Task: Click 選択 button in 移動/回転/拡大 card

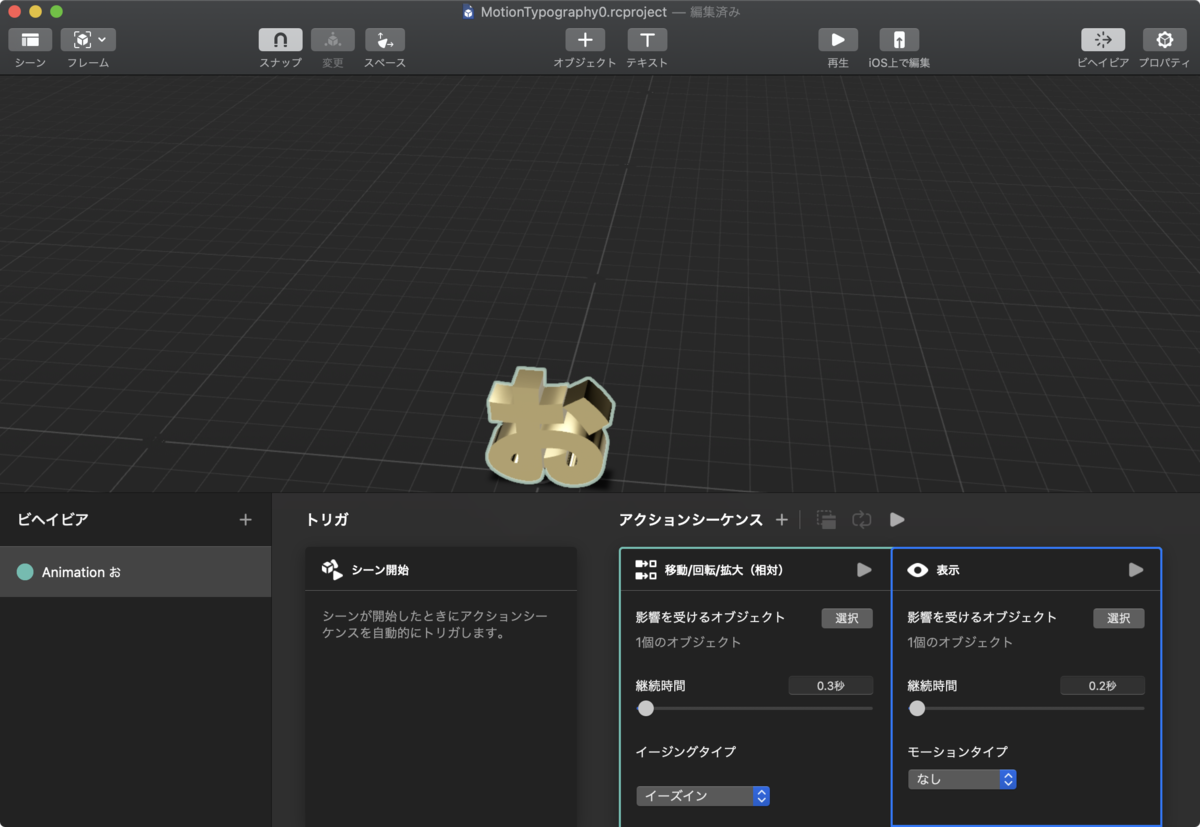Action: point(847,618)
